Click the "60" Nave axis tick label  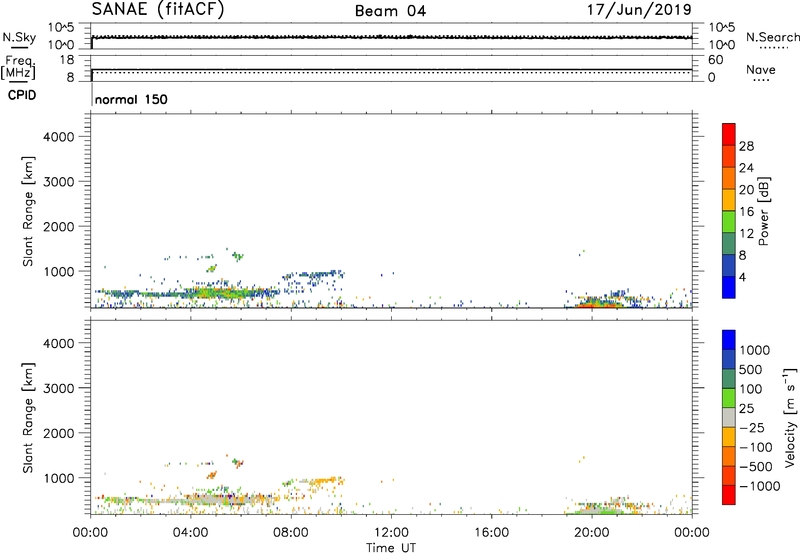click(716, 60)
